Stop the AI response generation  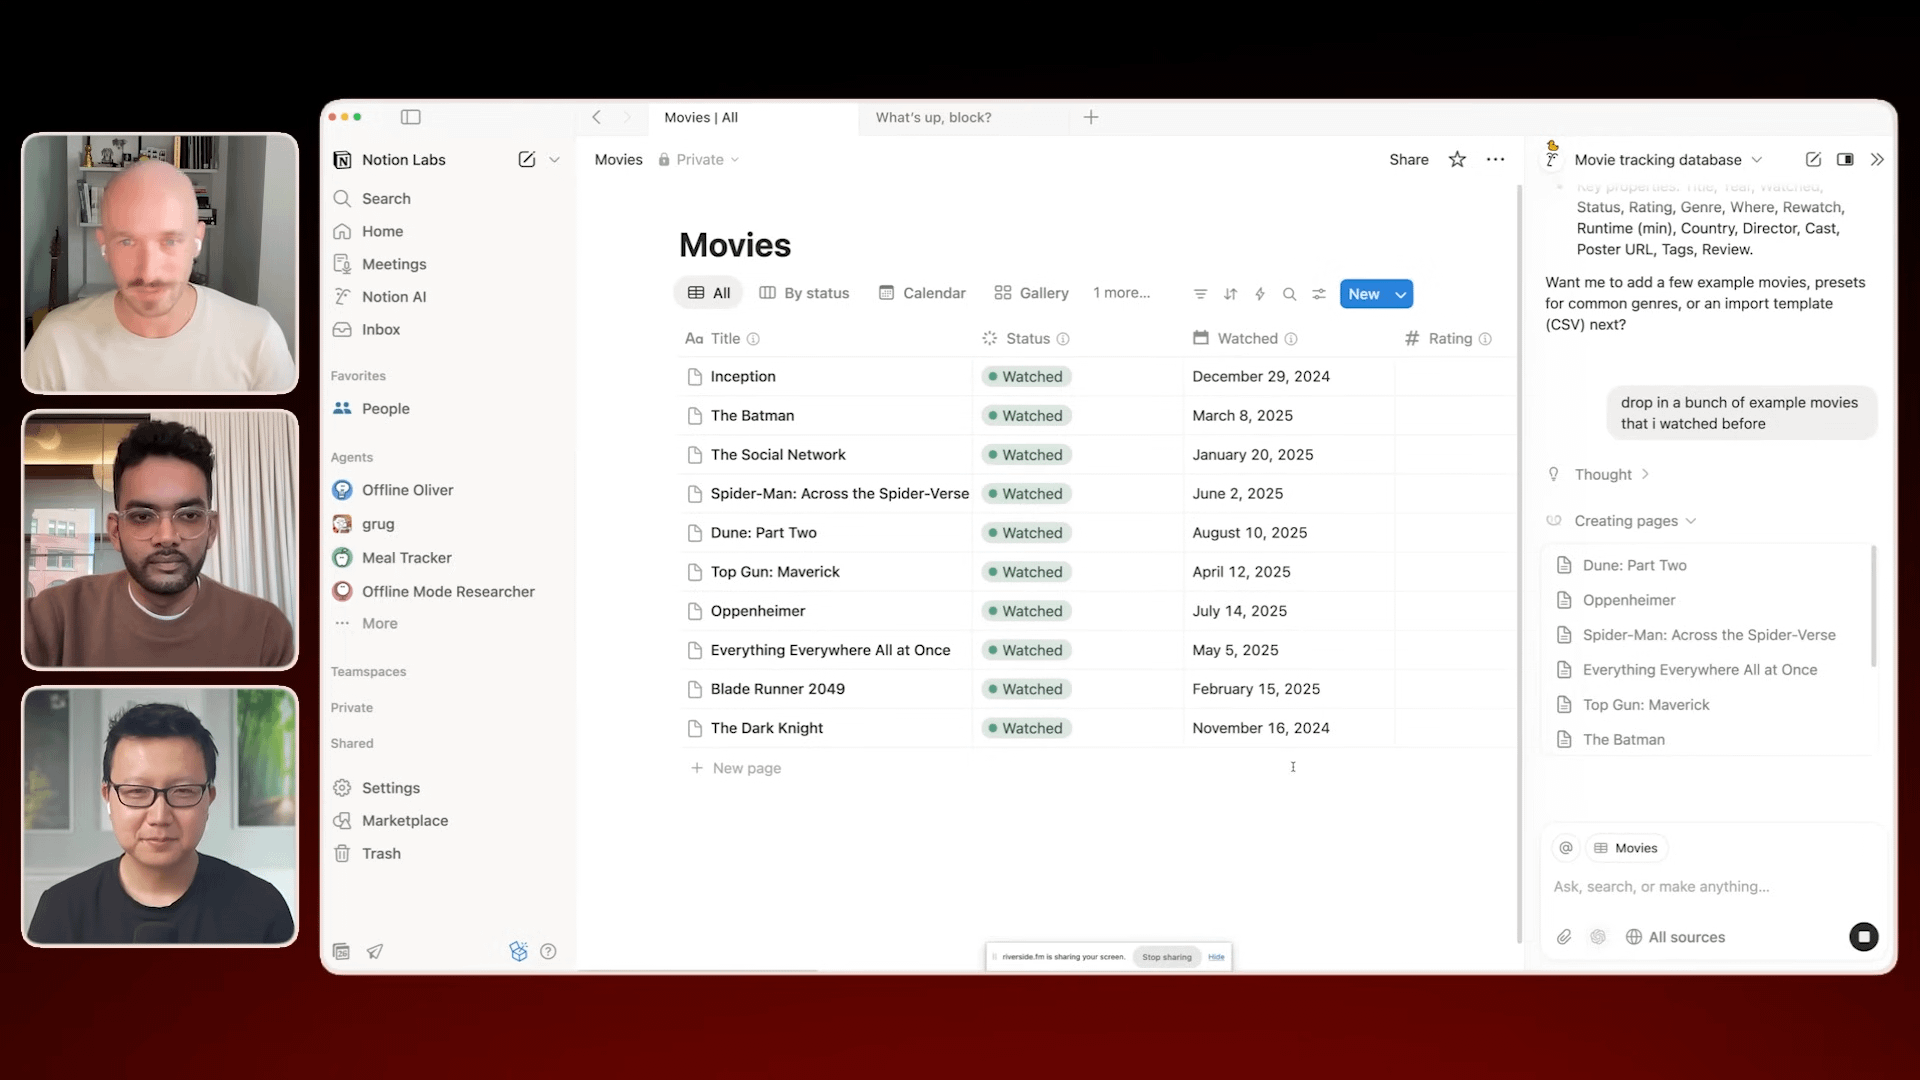point(1863,937)
